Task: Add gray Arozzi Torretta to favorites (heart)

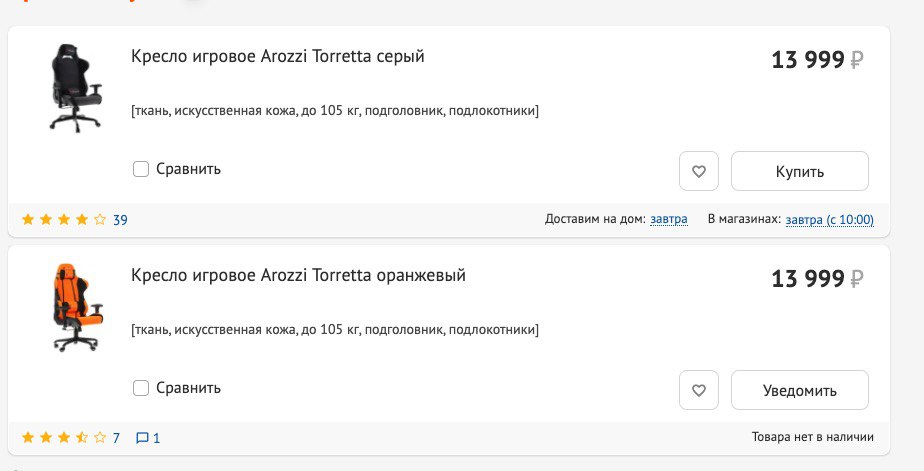Action: point(699,171)
